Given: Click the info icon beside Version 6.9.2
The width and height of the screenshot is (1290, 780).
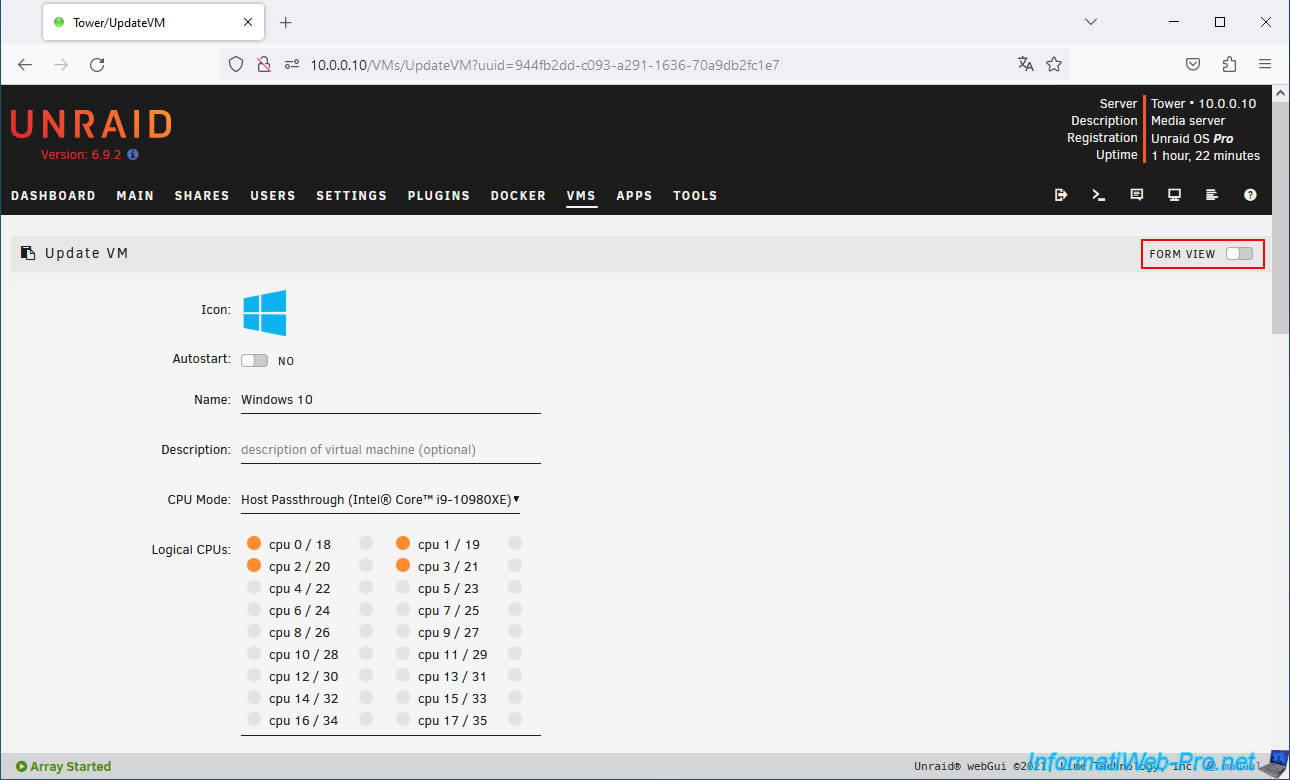Looking at the screenshot, I should click(x=133, y=155).
